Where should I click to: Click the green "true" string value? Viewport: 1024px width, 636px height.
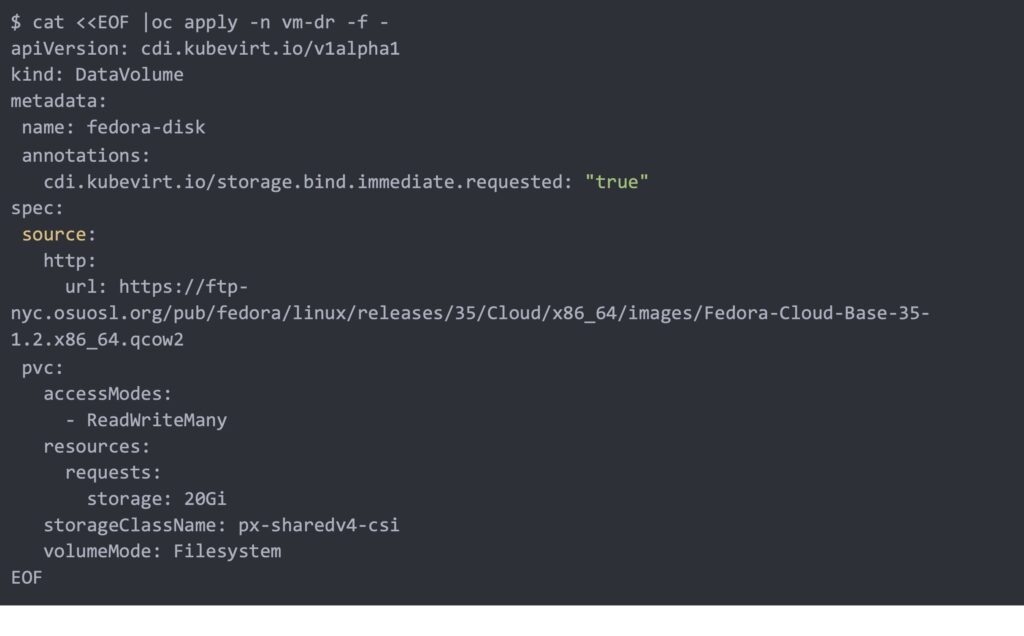[x=617, y=182]
